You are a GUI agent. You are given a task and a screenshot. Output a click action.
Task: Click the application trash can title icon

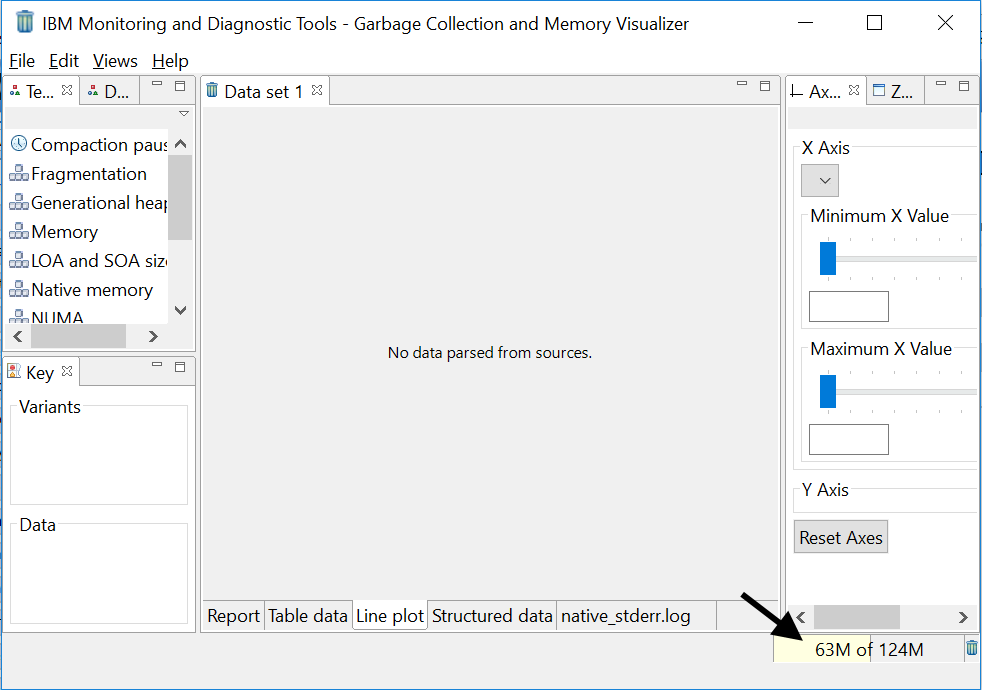[x=24, y=22]
